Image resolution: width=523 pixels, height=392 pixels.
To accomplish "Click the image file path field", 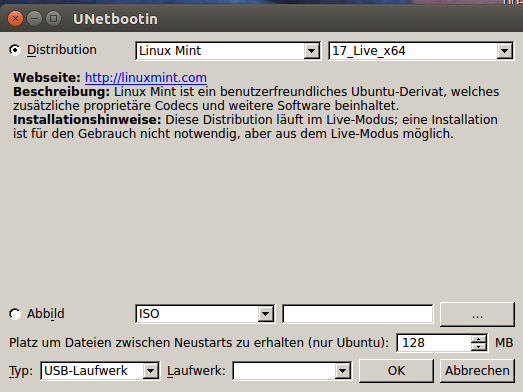I will [358, 314].
